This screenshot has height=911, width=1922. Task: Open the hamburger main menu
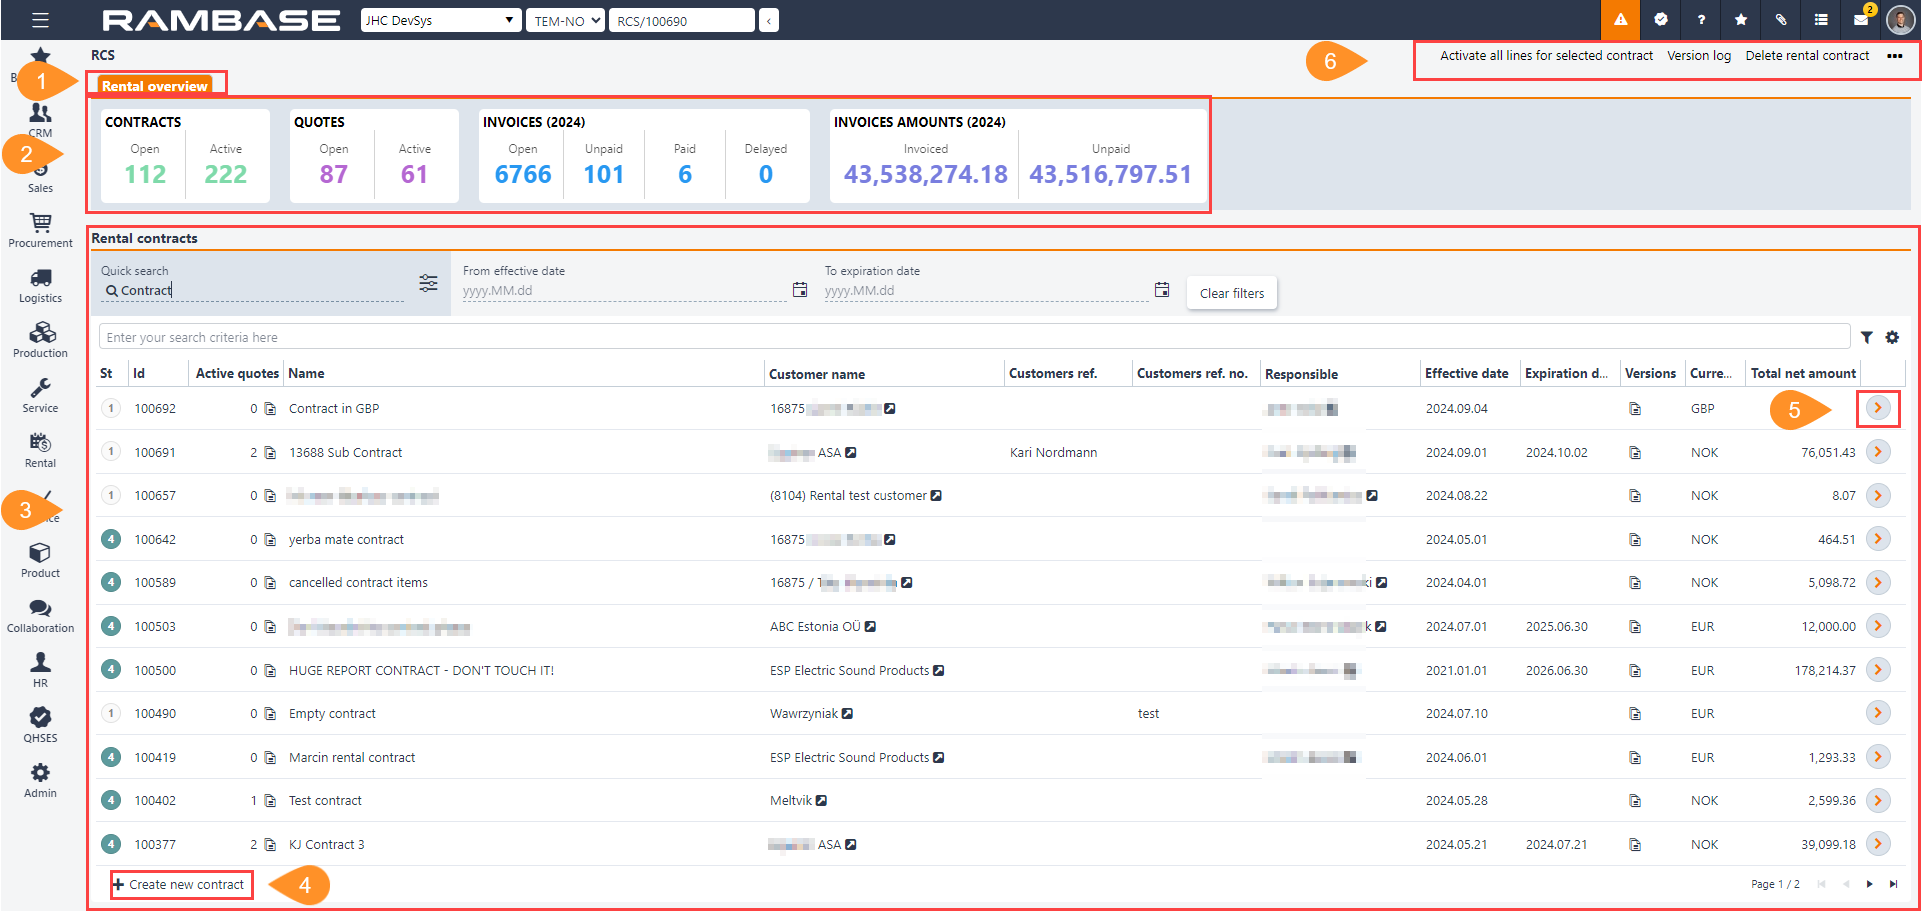coord(40,20)
